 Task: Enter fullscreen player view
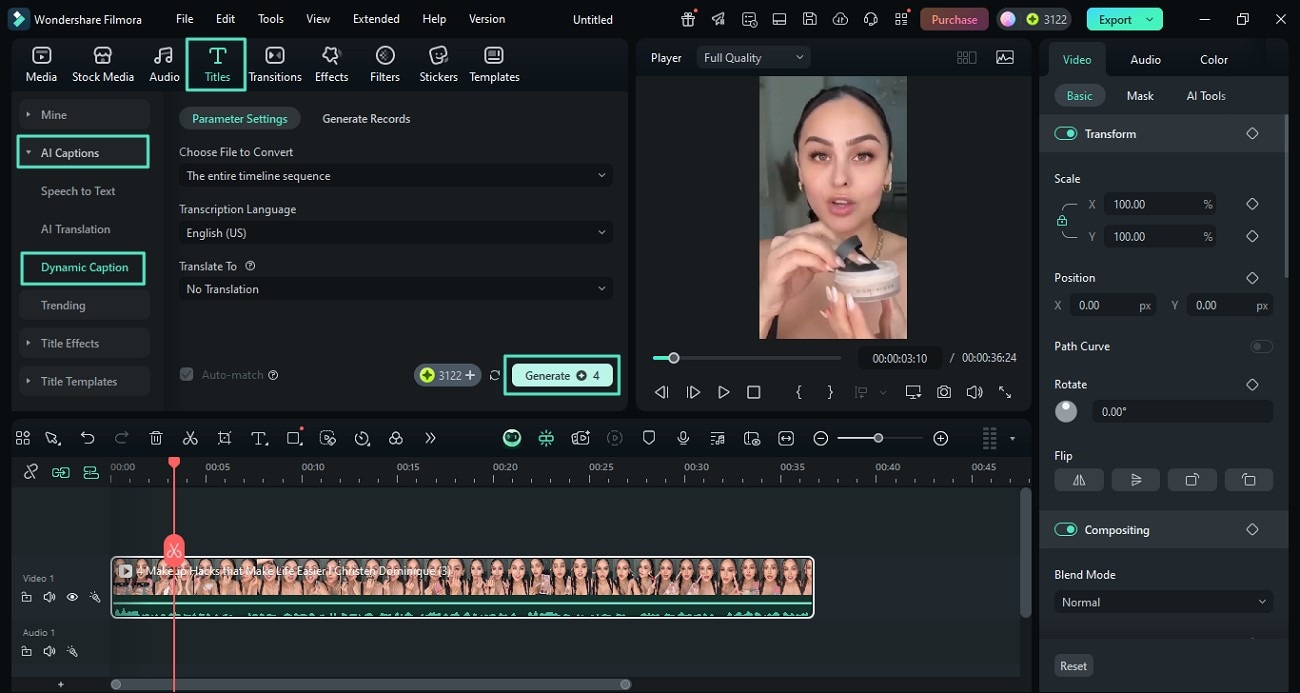[1005, 393]
